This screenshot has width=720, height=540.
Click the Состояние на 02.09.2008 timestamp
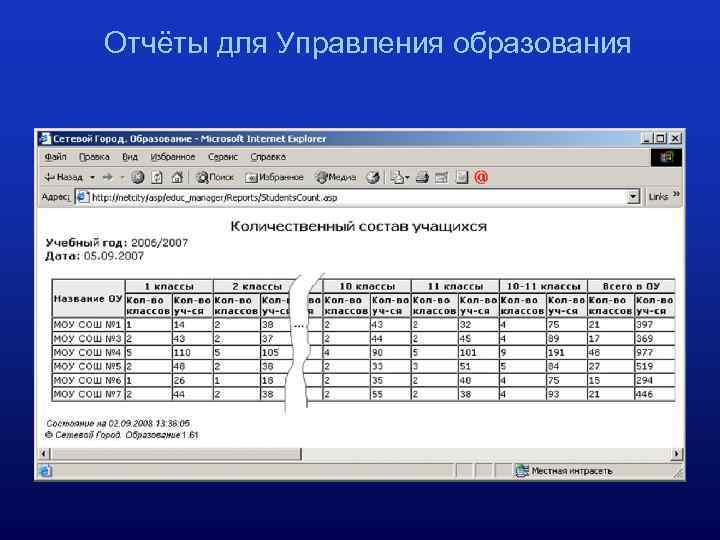118,423
